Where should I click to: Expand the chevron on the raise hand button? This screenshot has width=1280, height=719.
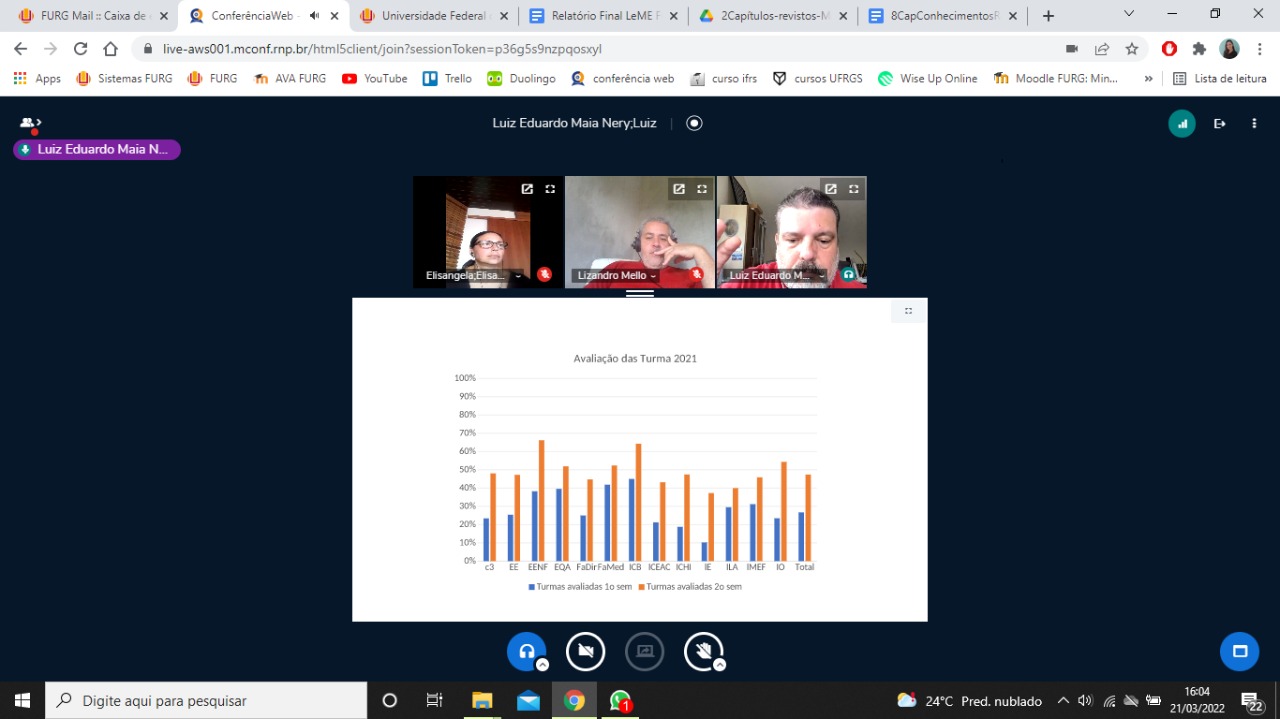point(719,665)
